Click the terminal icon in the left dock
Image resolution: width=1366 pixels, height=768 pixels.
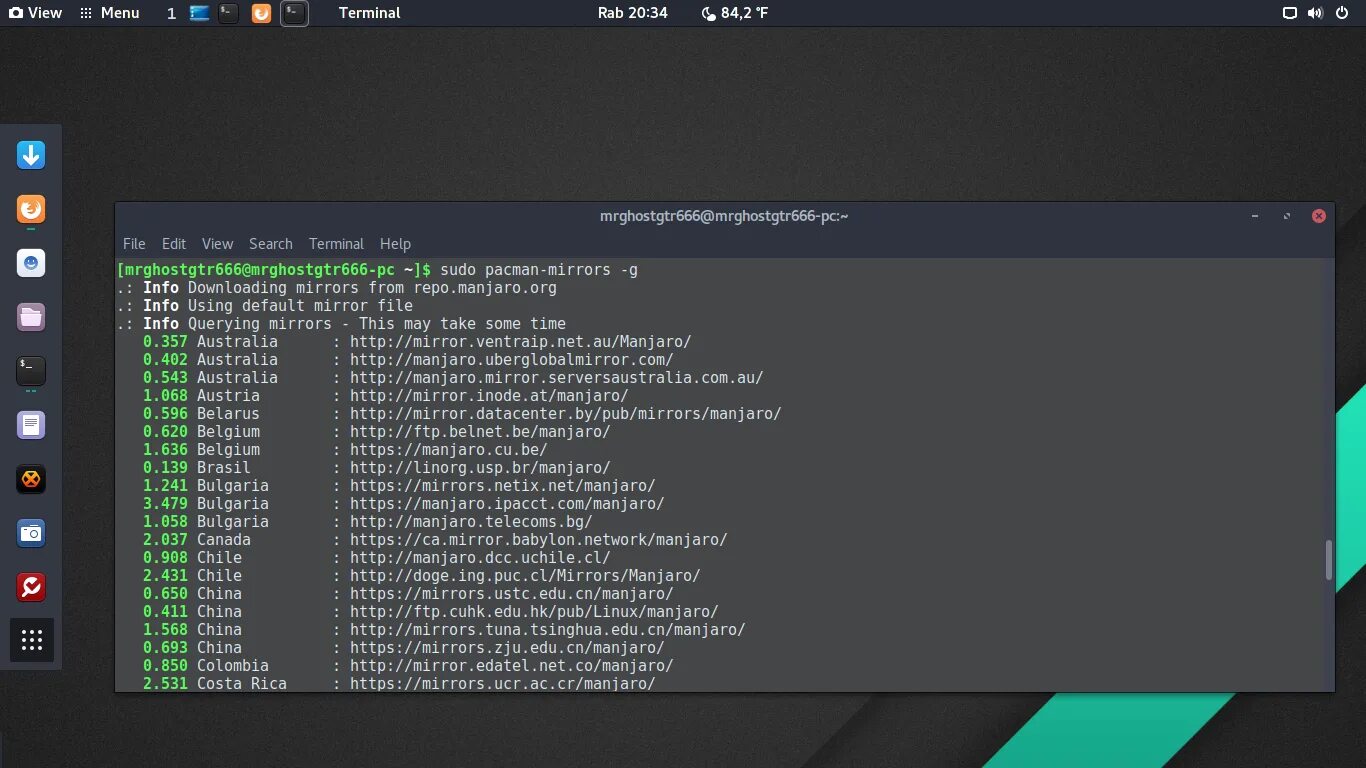tap(31, 371)
